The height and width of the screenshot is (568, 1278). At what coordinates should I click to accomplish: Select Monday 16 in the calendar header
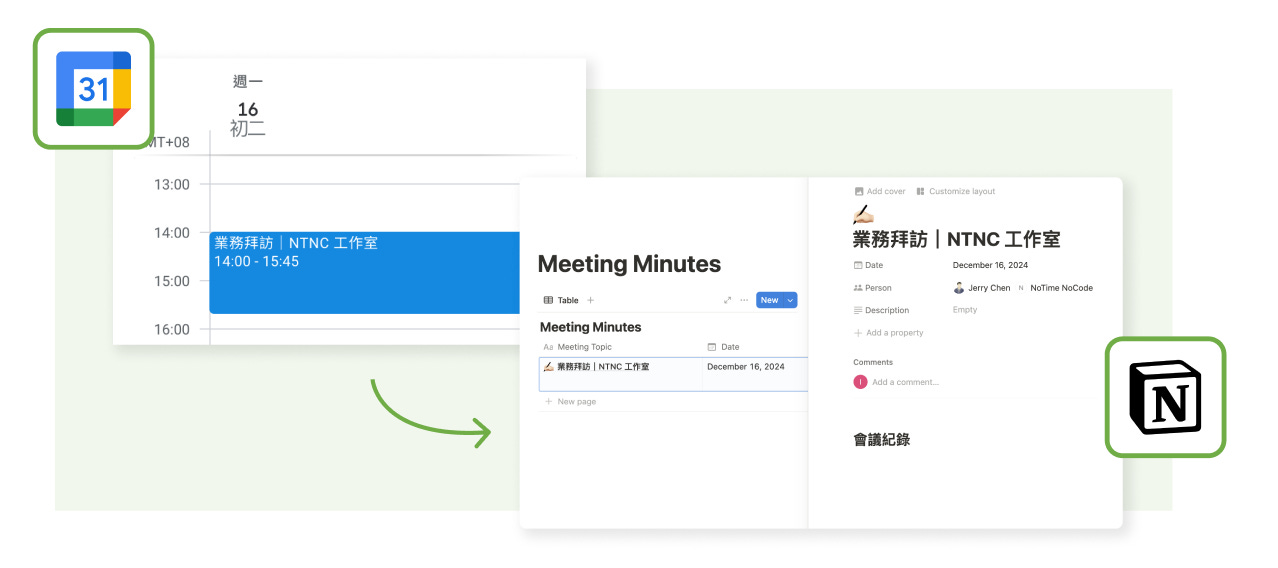[x=248, y=109]
